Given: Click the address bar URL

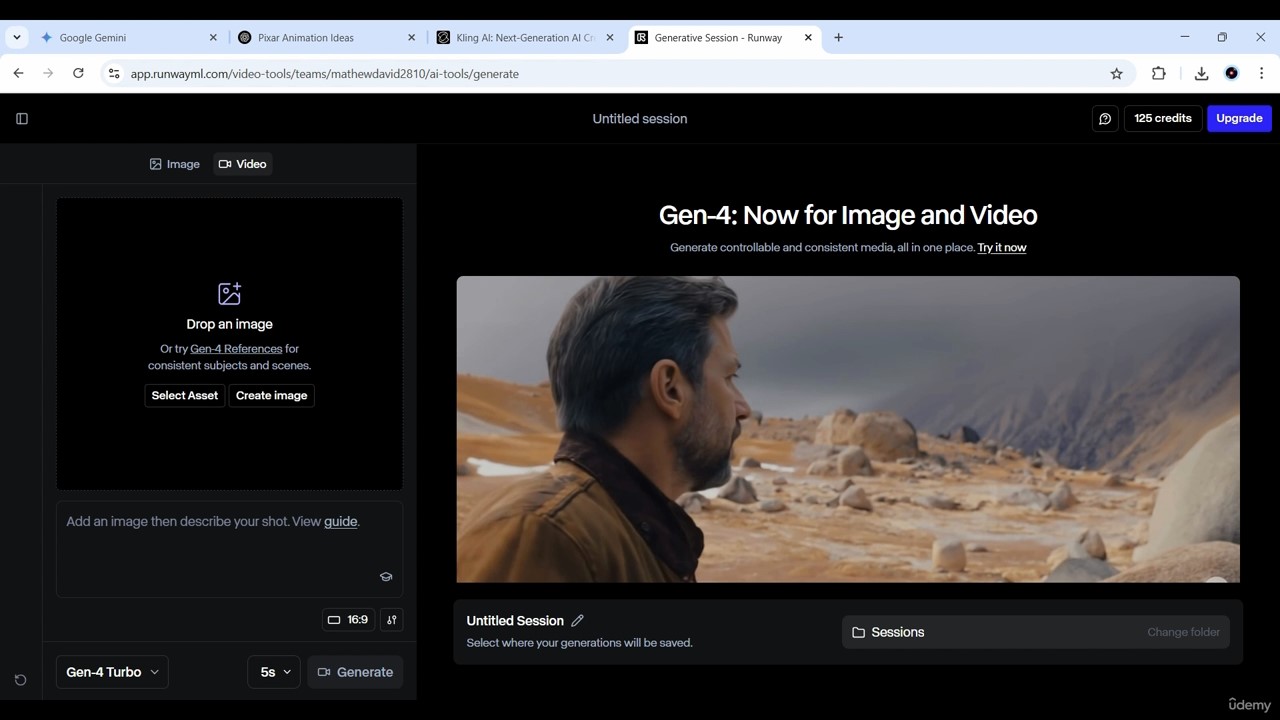Looking at the screenshot, I should pos(325,74).
